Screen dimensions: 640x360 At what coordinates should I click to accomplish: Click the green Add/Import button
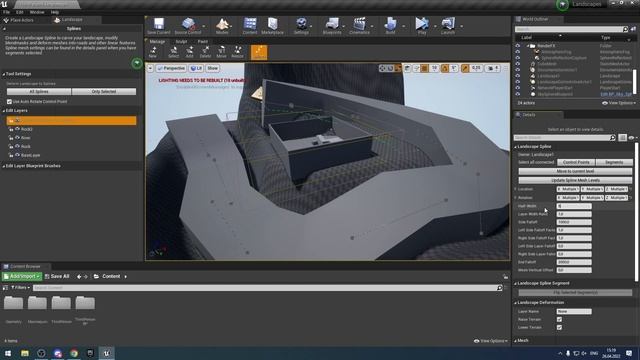coord(22,276)
